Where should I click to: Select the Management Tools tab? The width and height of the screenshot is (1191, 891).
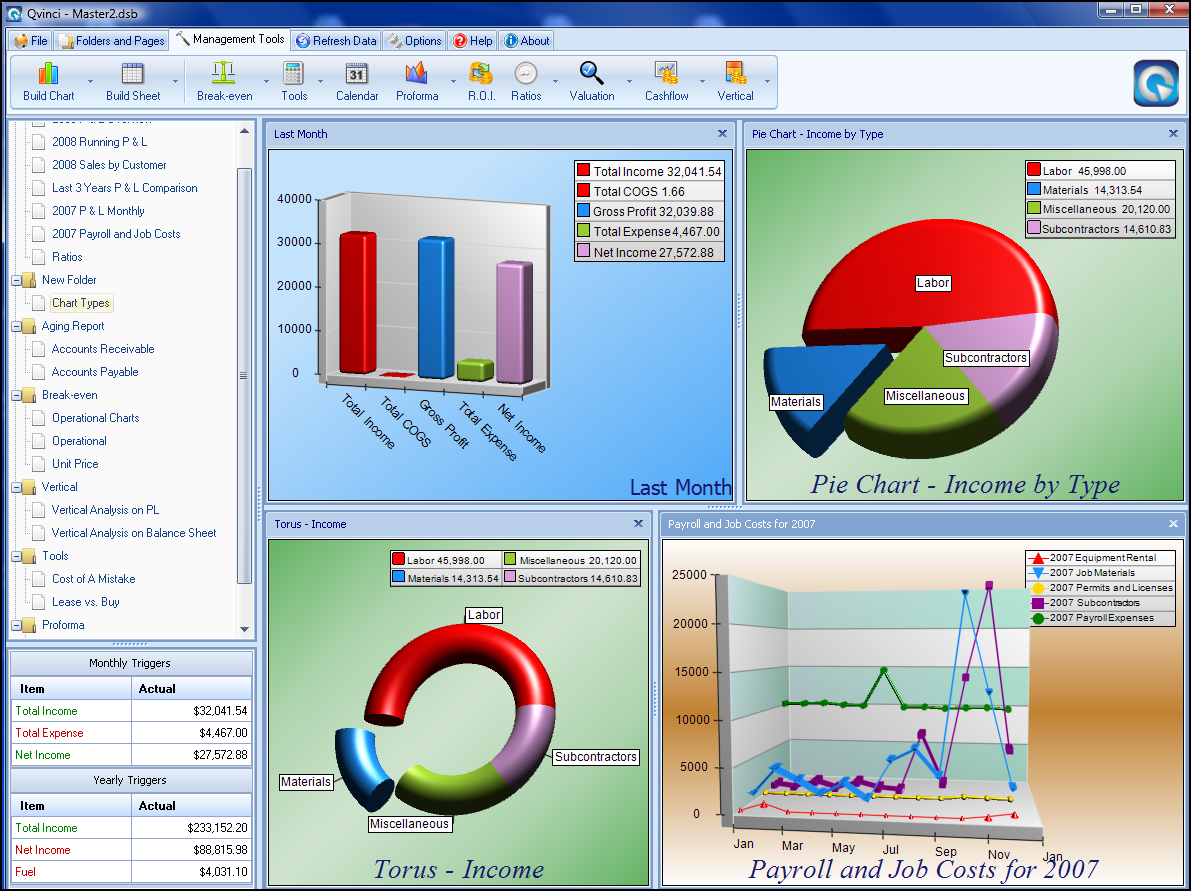(x=230, y=39)
